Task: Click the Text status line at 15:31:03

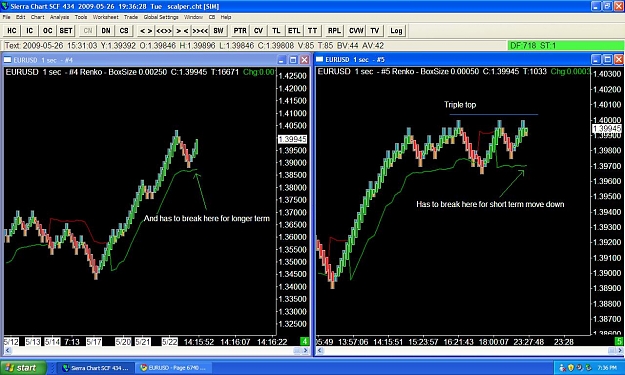Action: [194, 45]
